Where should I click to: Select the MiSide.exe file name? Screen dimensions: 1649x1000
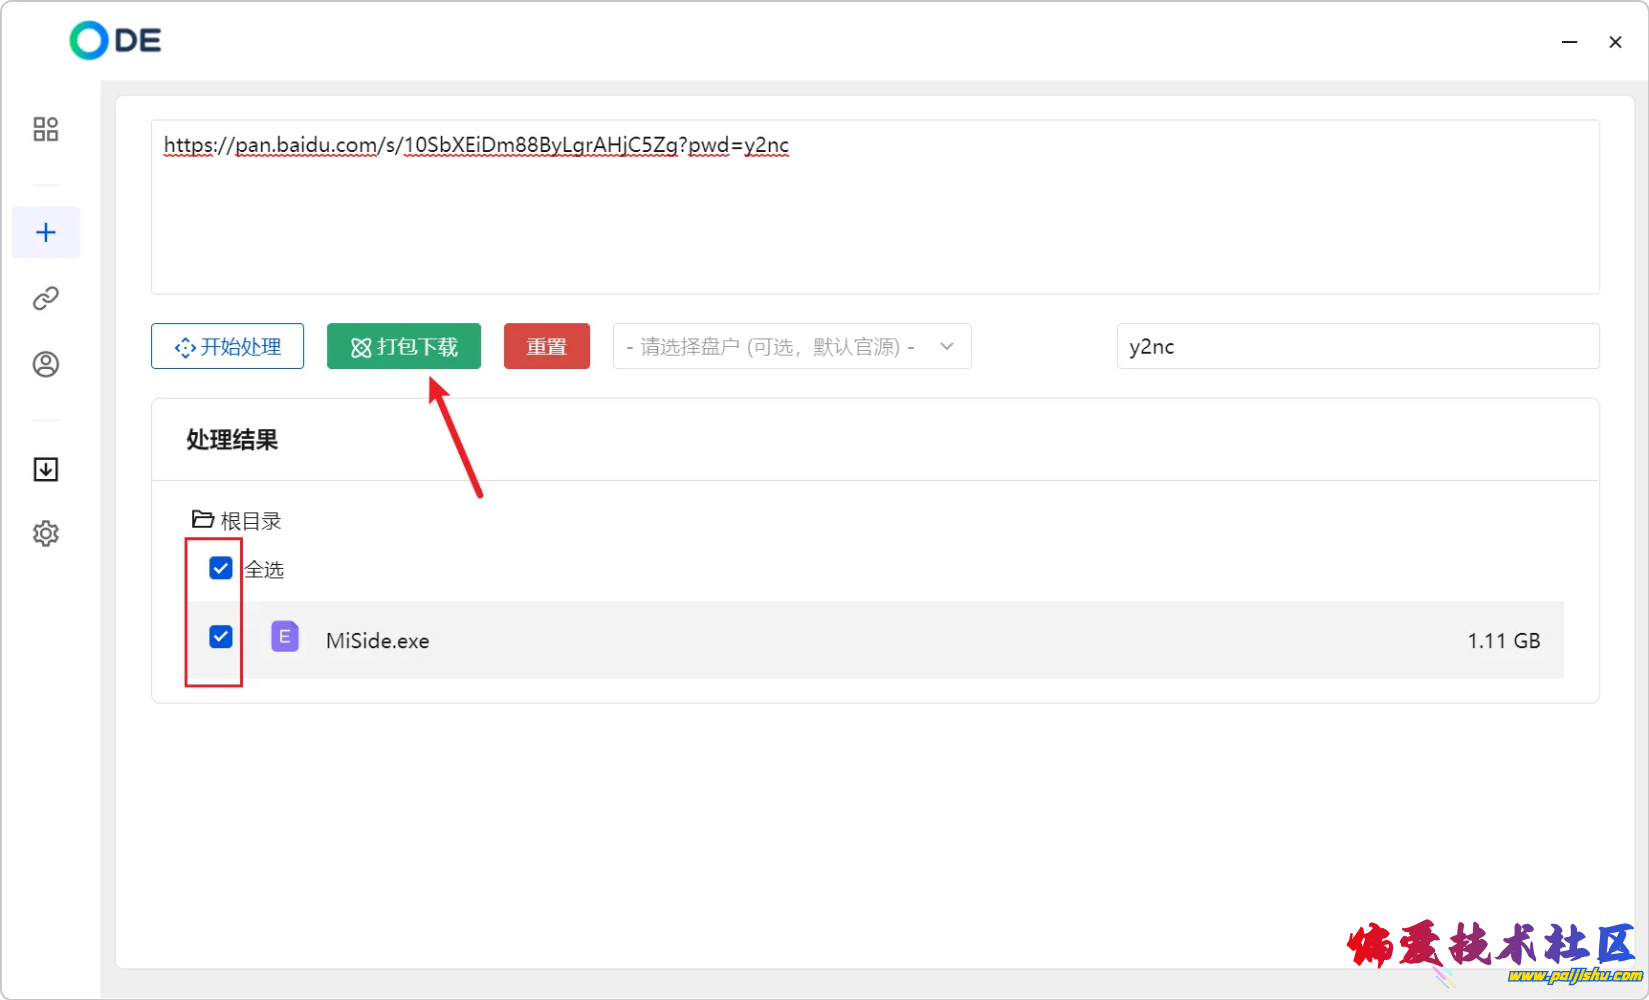pyautogui.click(x=378, y=641)
